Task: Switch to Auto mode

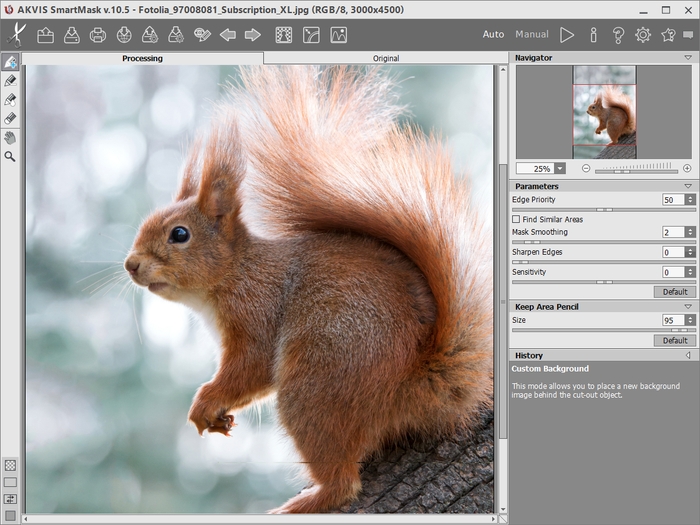Action: coord(493,34)
